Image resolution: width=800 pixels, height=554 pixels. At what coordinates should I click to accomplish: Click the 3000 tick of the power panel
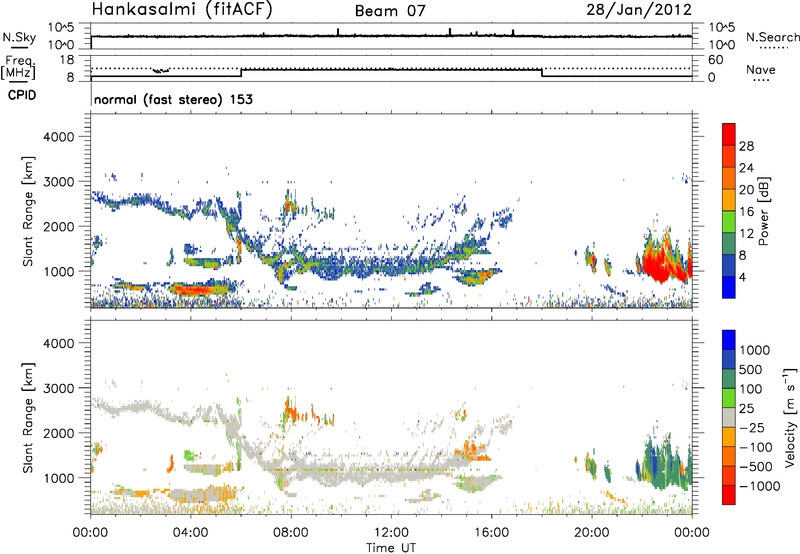tap(58, 182)
